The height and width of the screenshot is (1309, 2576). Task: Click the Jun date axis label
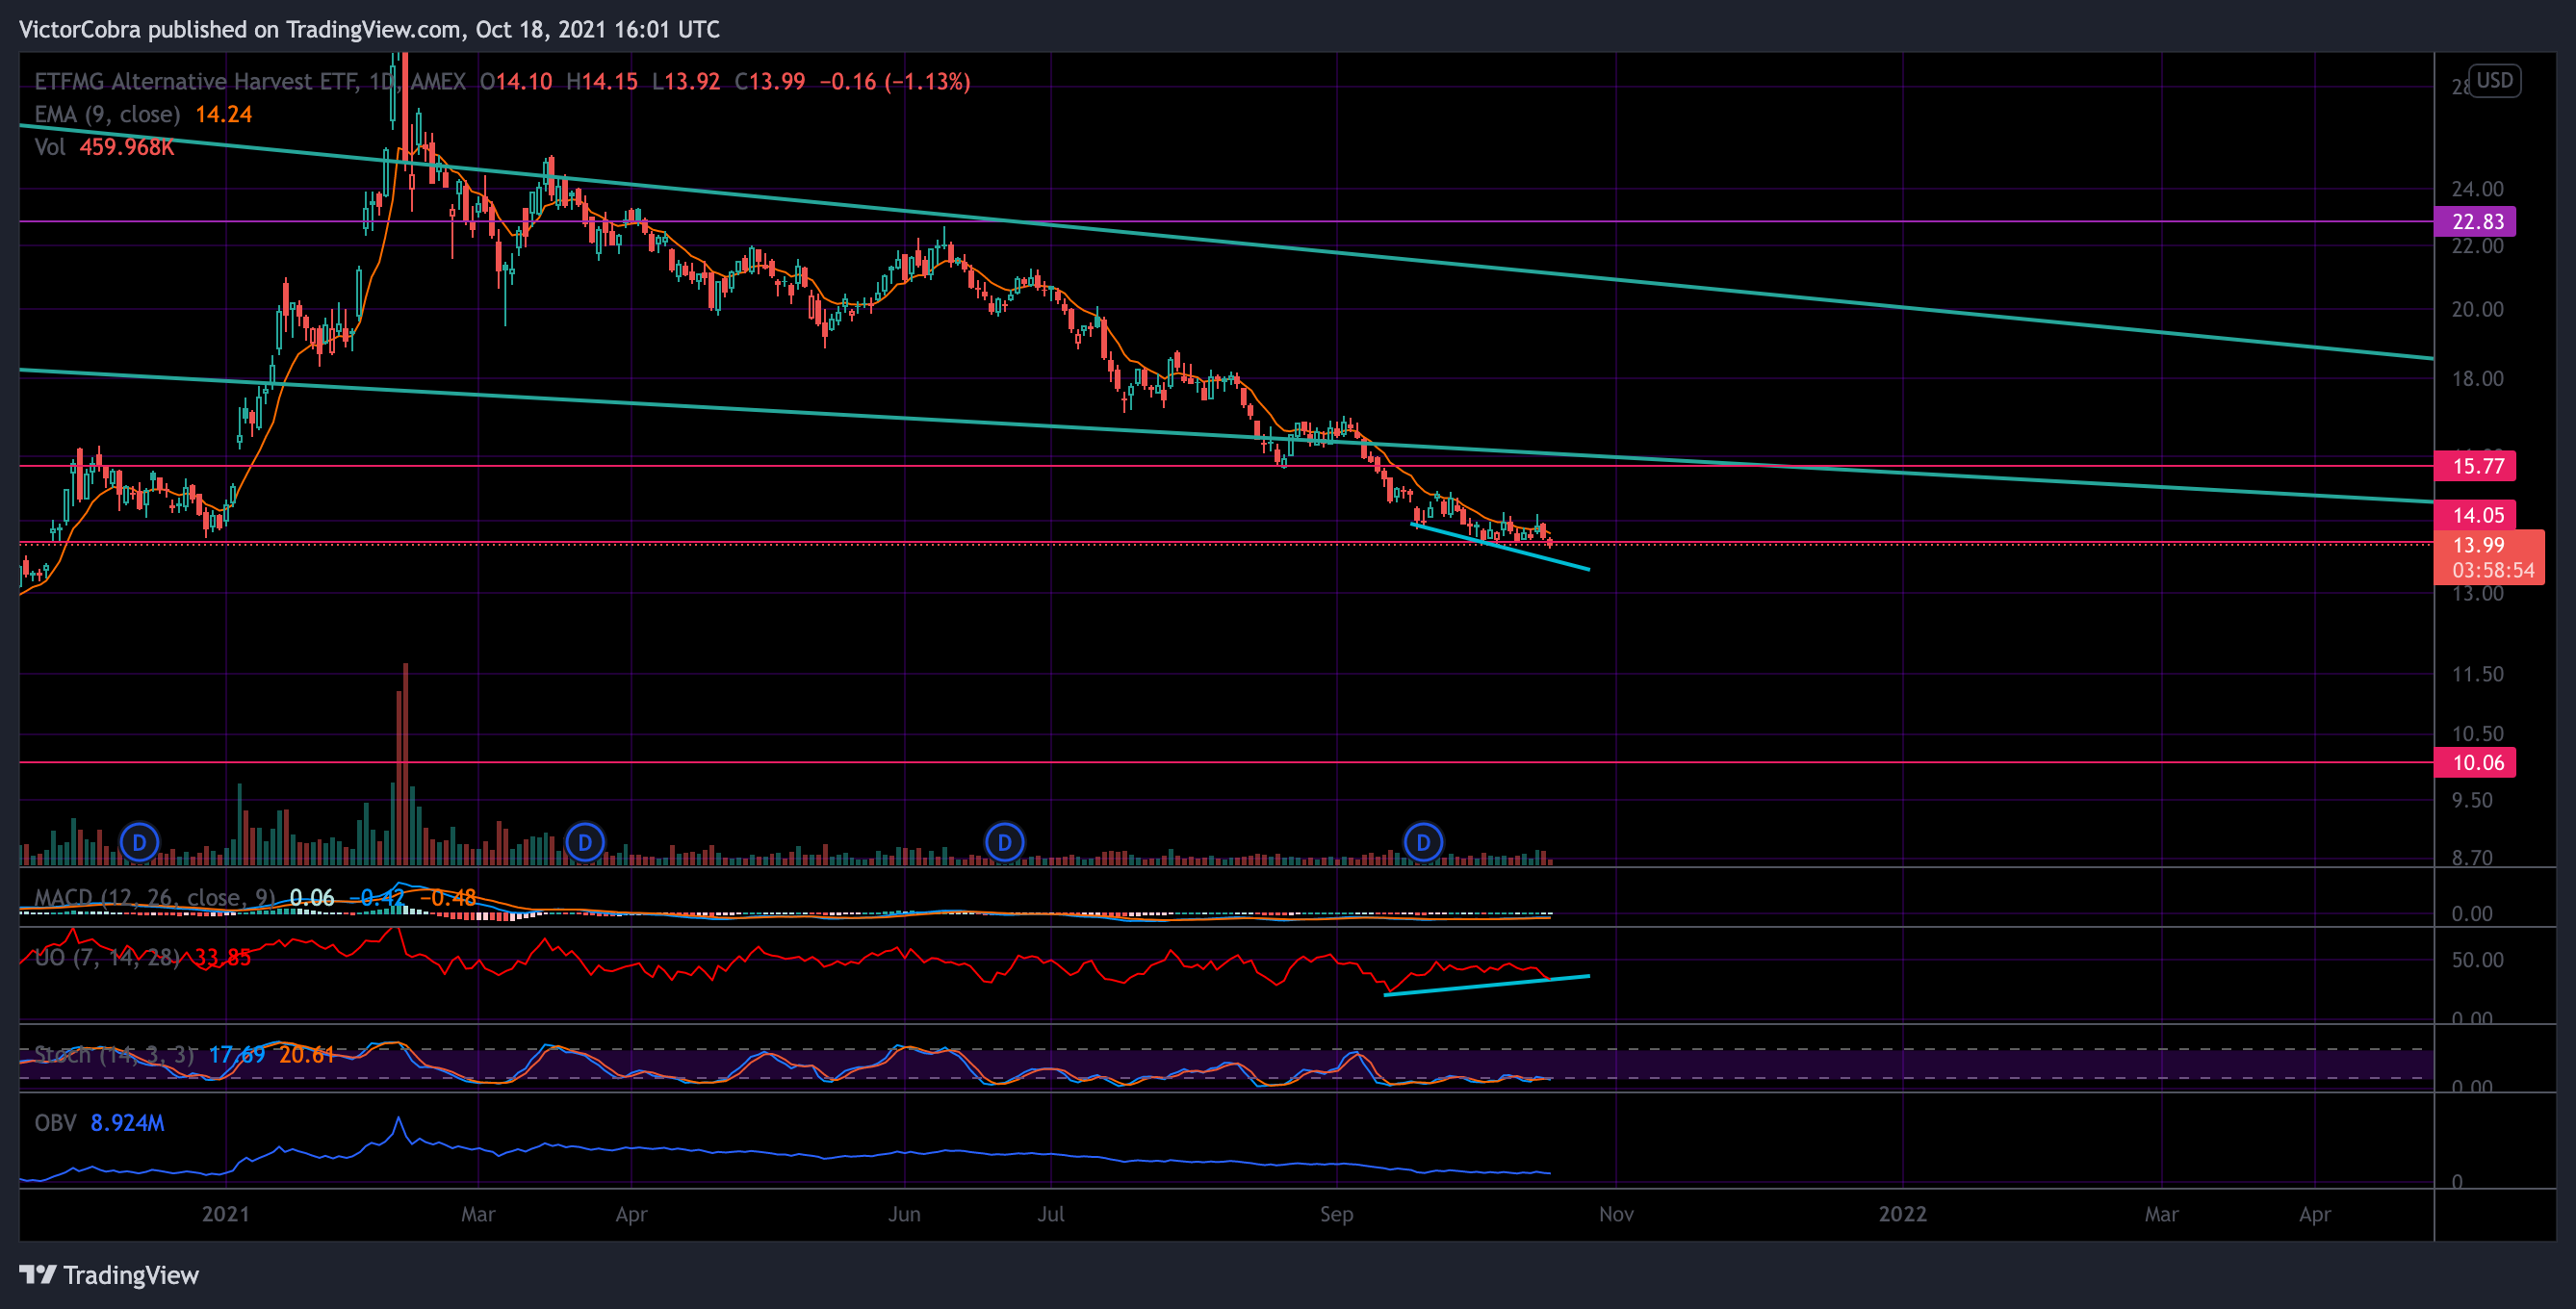pos(904,1214)
